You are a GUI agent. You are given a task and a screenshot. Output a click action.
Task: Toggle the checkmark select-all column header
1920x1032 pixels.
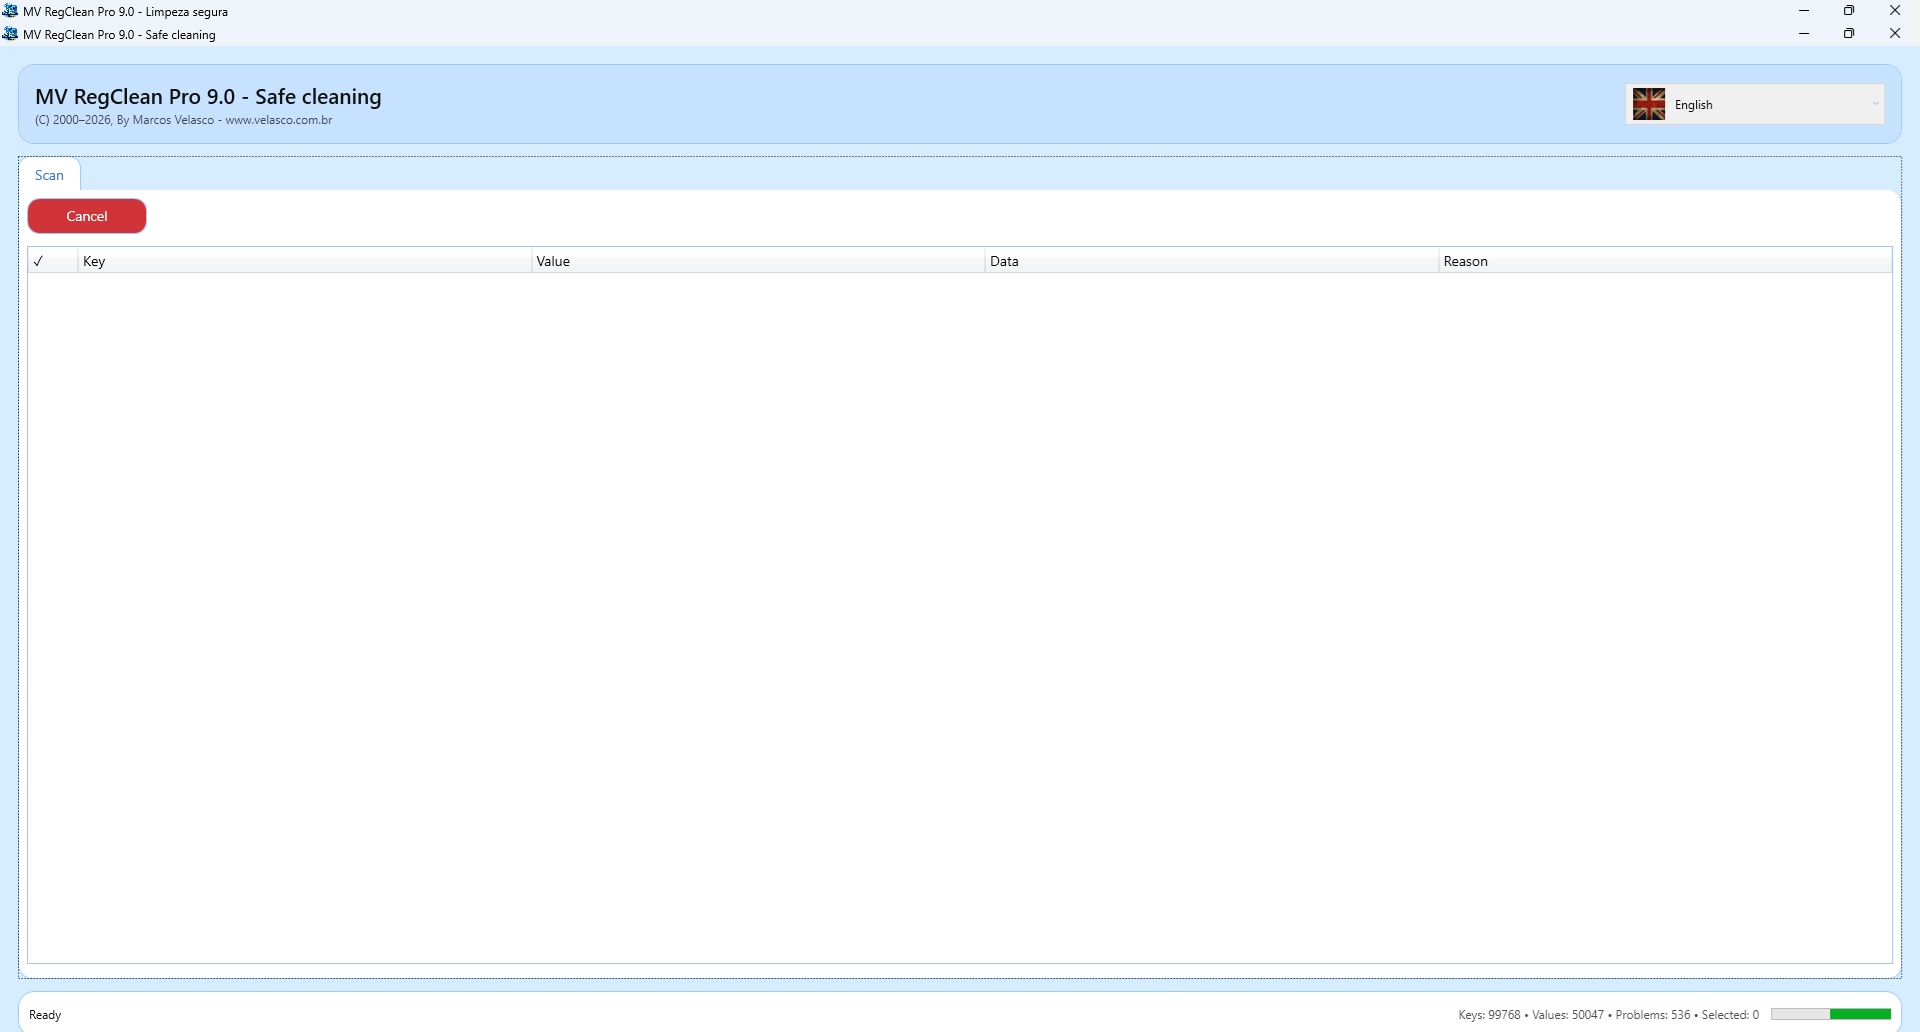coord(39,261)
